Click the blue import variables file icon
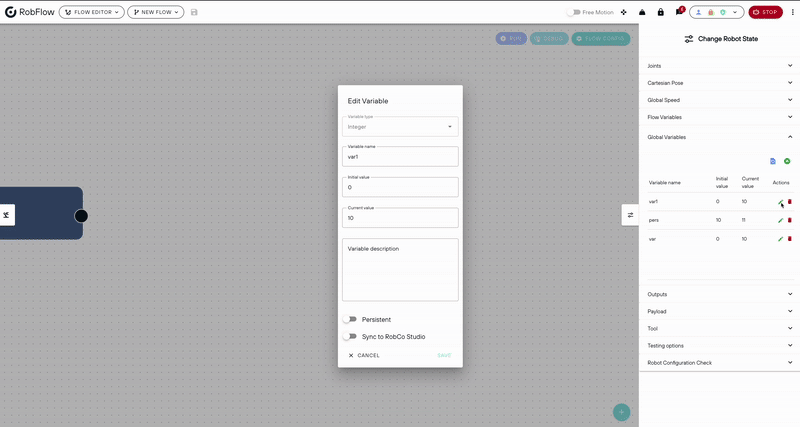Viewport: 800px width, 427px height. pos(773,161)
